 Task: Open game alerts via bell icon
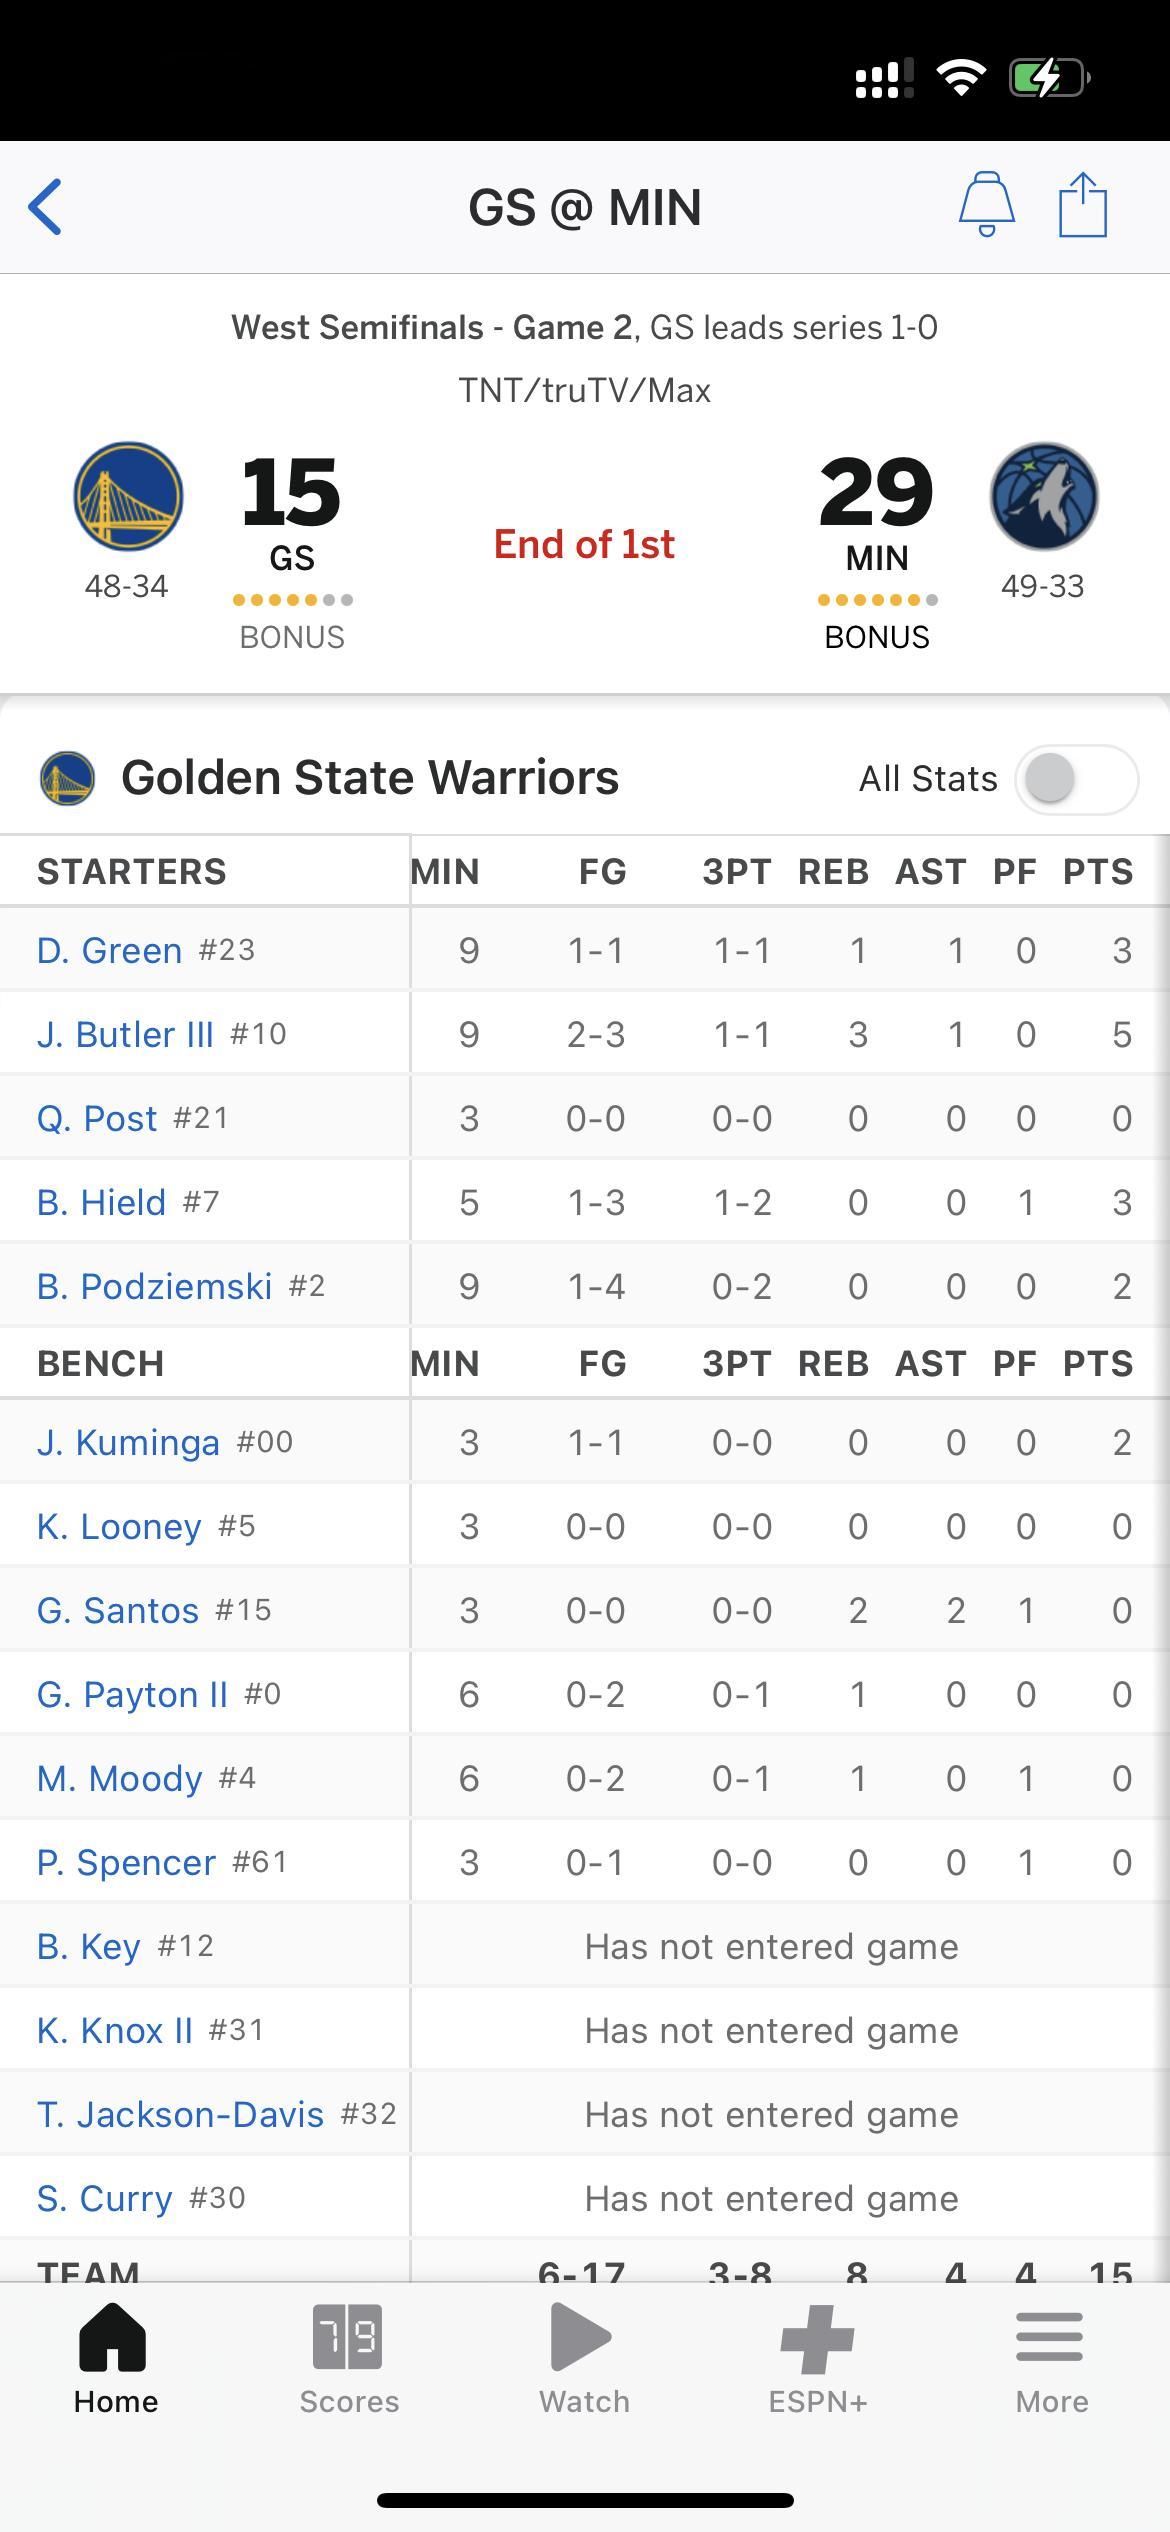click(987, 204)
